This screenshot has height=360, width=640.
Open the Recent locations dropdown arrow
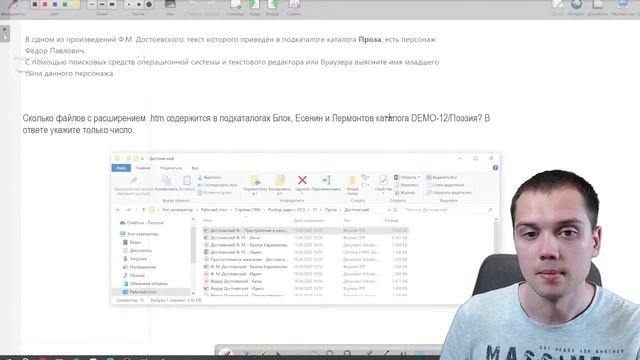point(136,210)
